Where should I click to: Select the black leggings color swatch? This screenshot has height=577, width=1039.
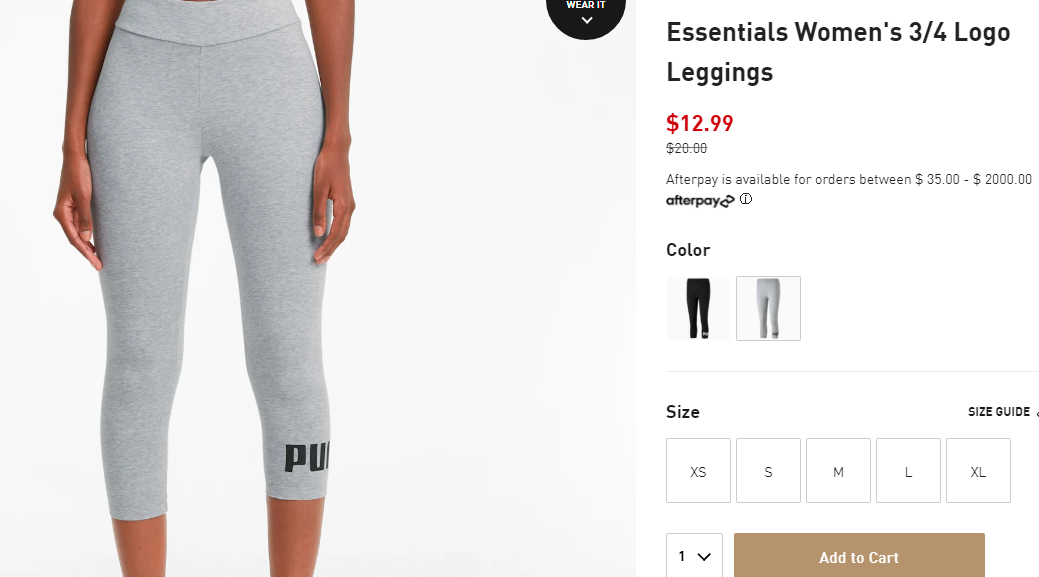(x=698, y=309)
